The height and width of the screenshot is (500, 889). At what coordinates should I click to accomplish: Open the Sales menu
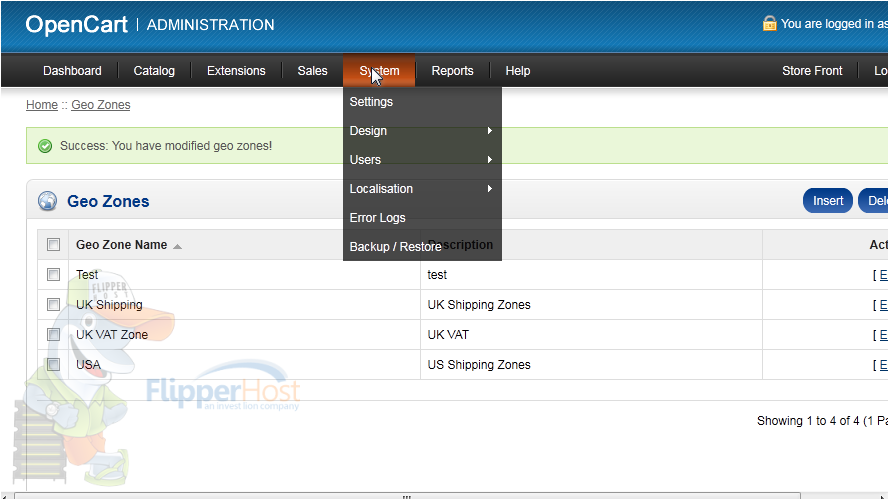[x=312, y=71]
